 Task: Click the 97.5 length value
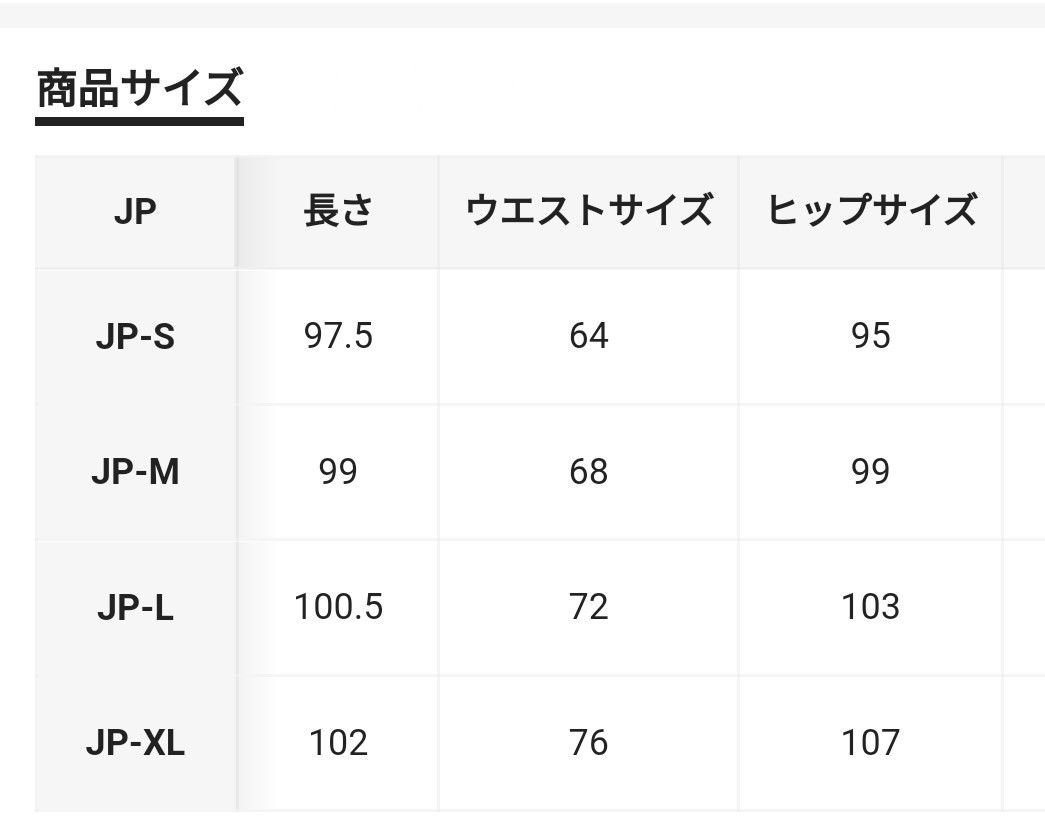(x=338, y=337)
